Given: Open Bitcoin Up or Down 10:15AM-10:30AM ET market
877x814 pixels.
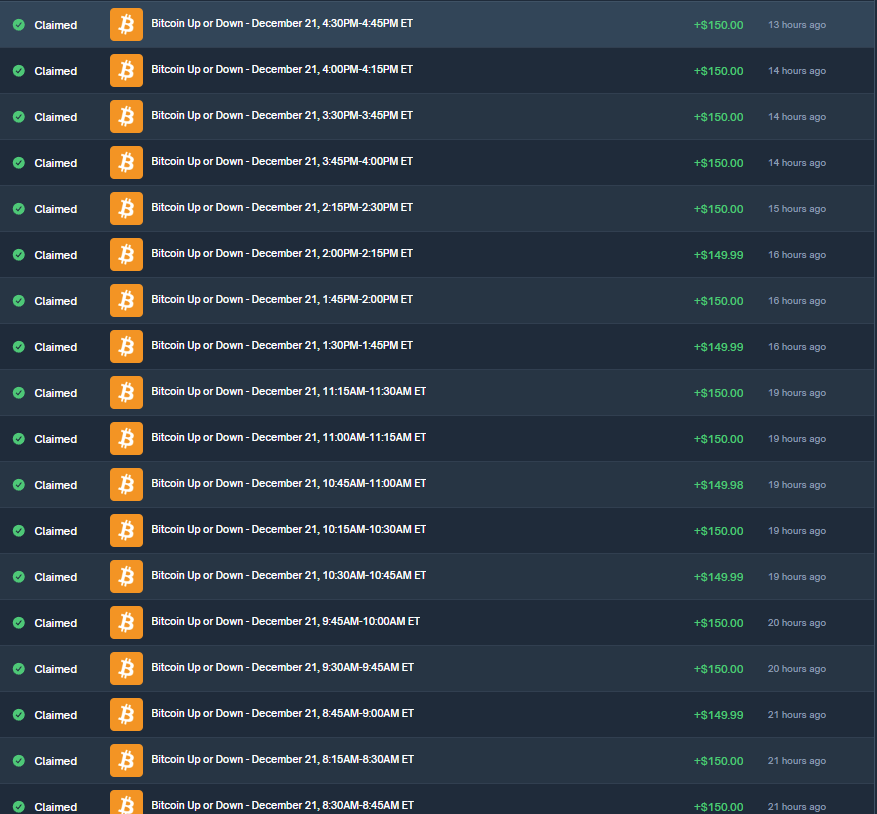Looking at the screenshot, I should coord(289,529).
